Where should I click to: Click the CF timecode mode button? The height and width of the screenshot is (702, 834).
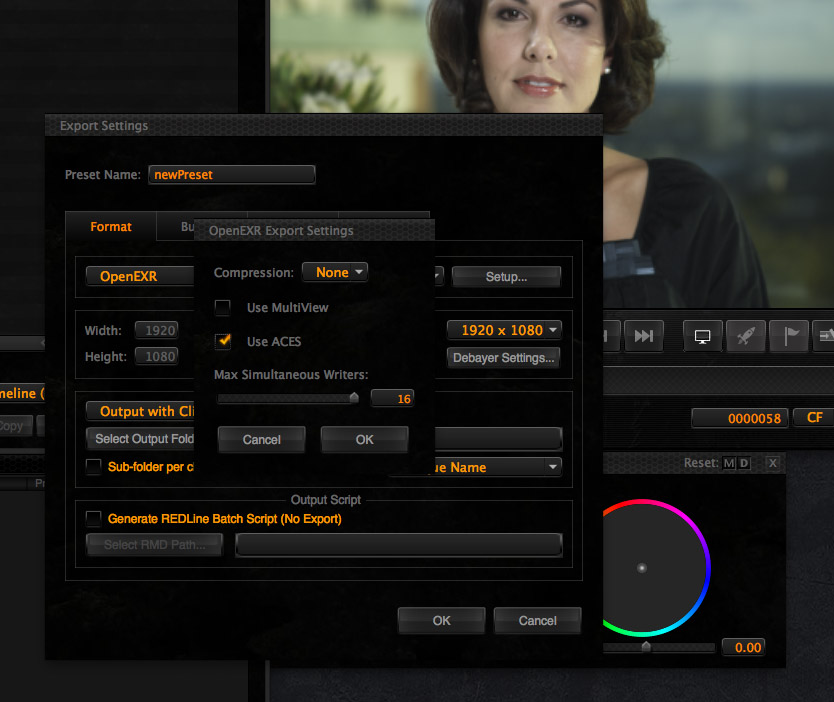(x=814, y=417)
